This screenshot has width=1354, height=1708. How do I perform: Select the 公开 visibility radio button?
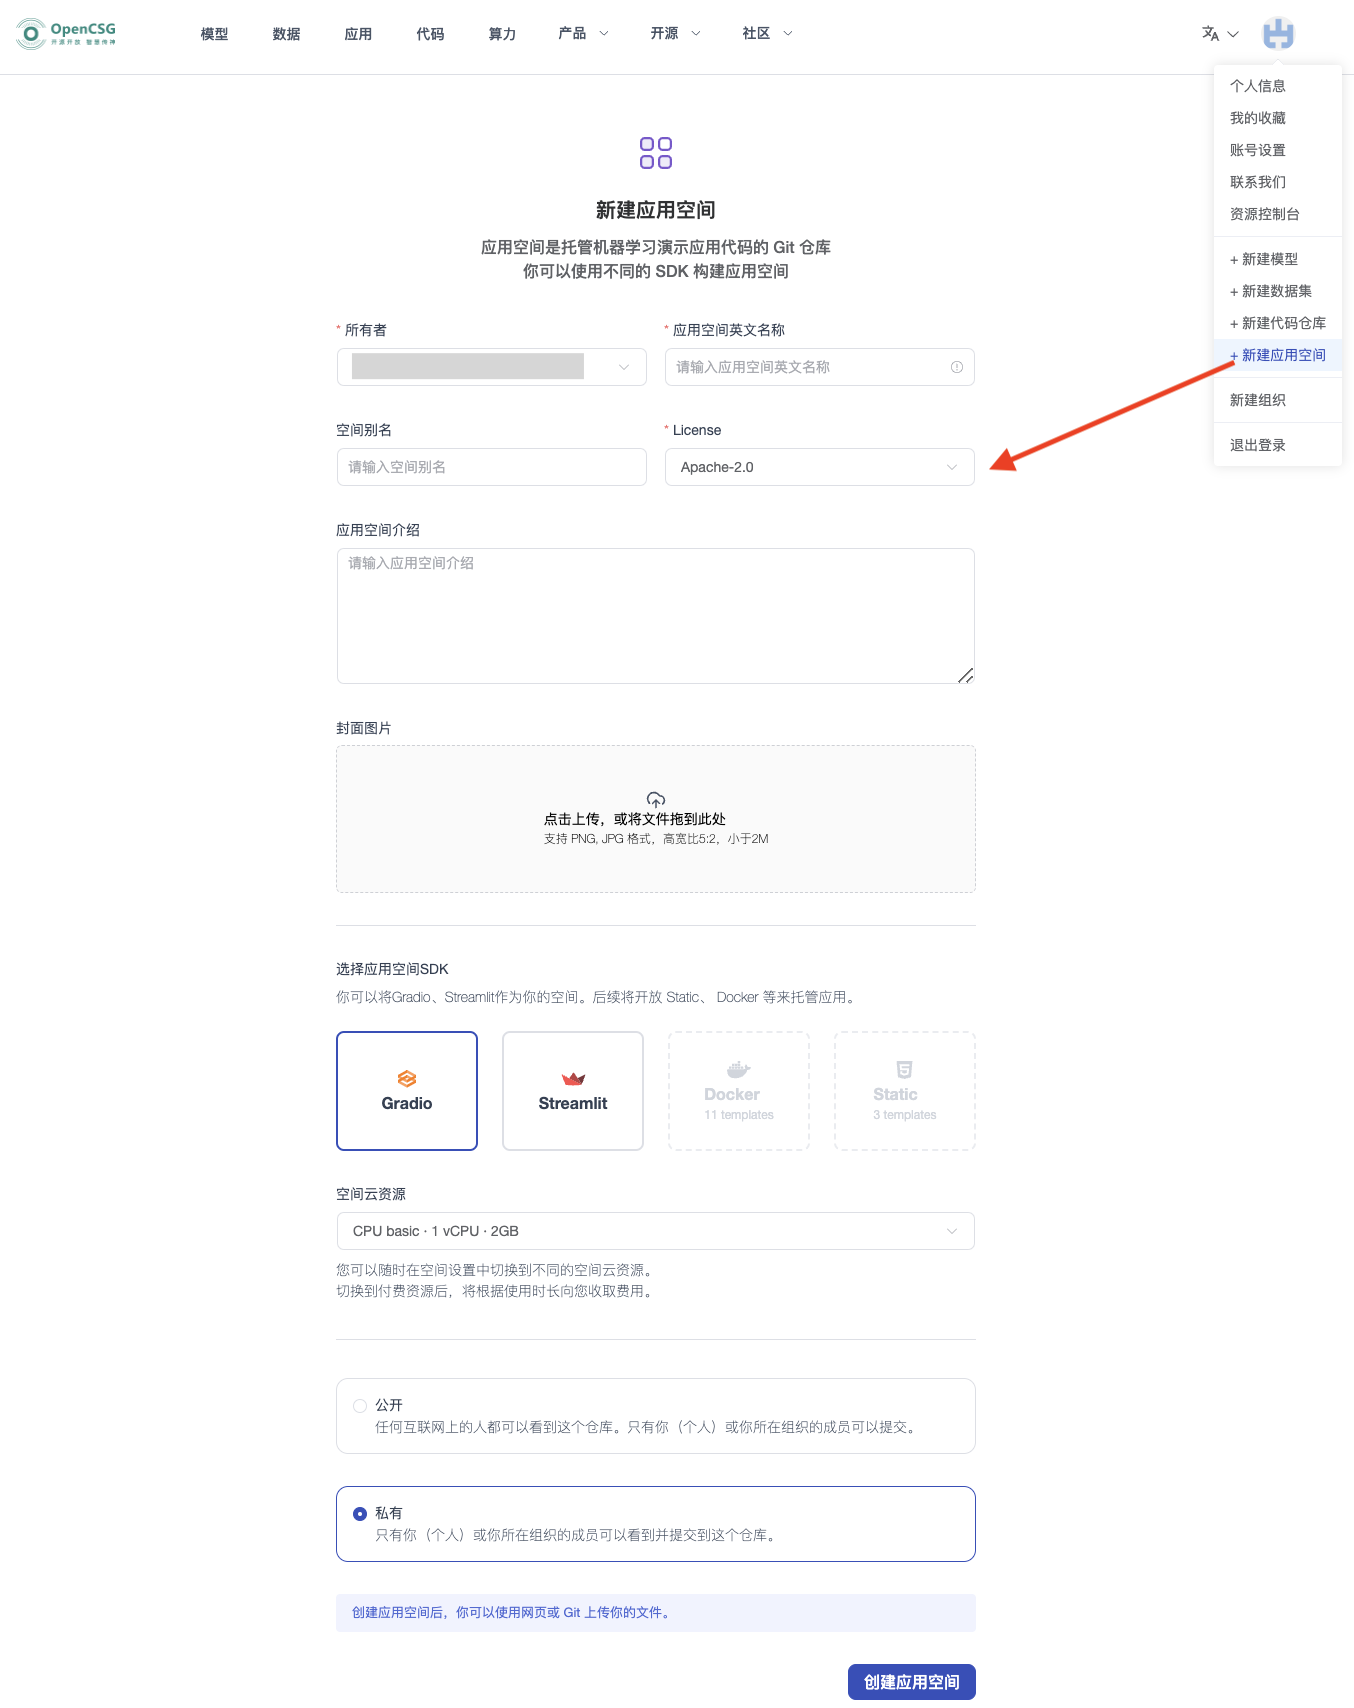tap(360, 1406)
